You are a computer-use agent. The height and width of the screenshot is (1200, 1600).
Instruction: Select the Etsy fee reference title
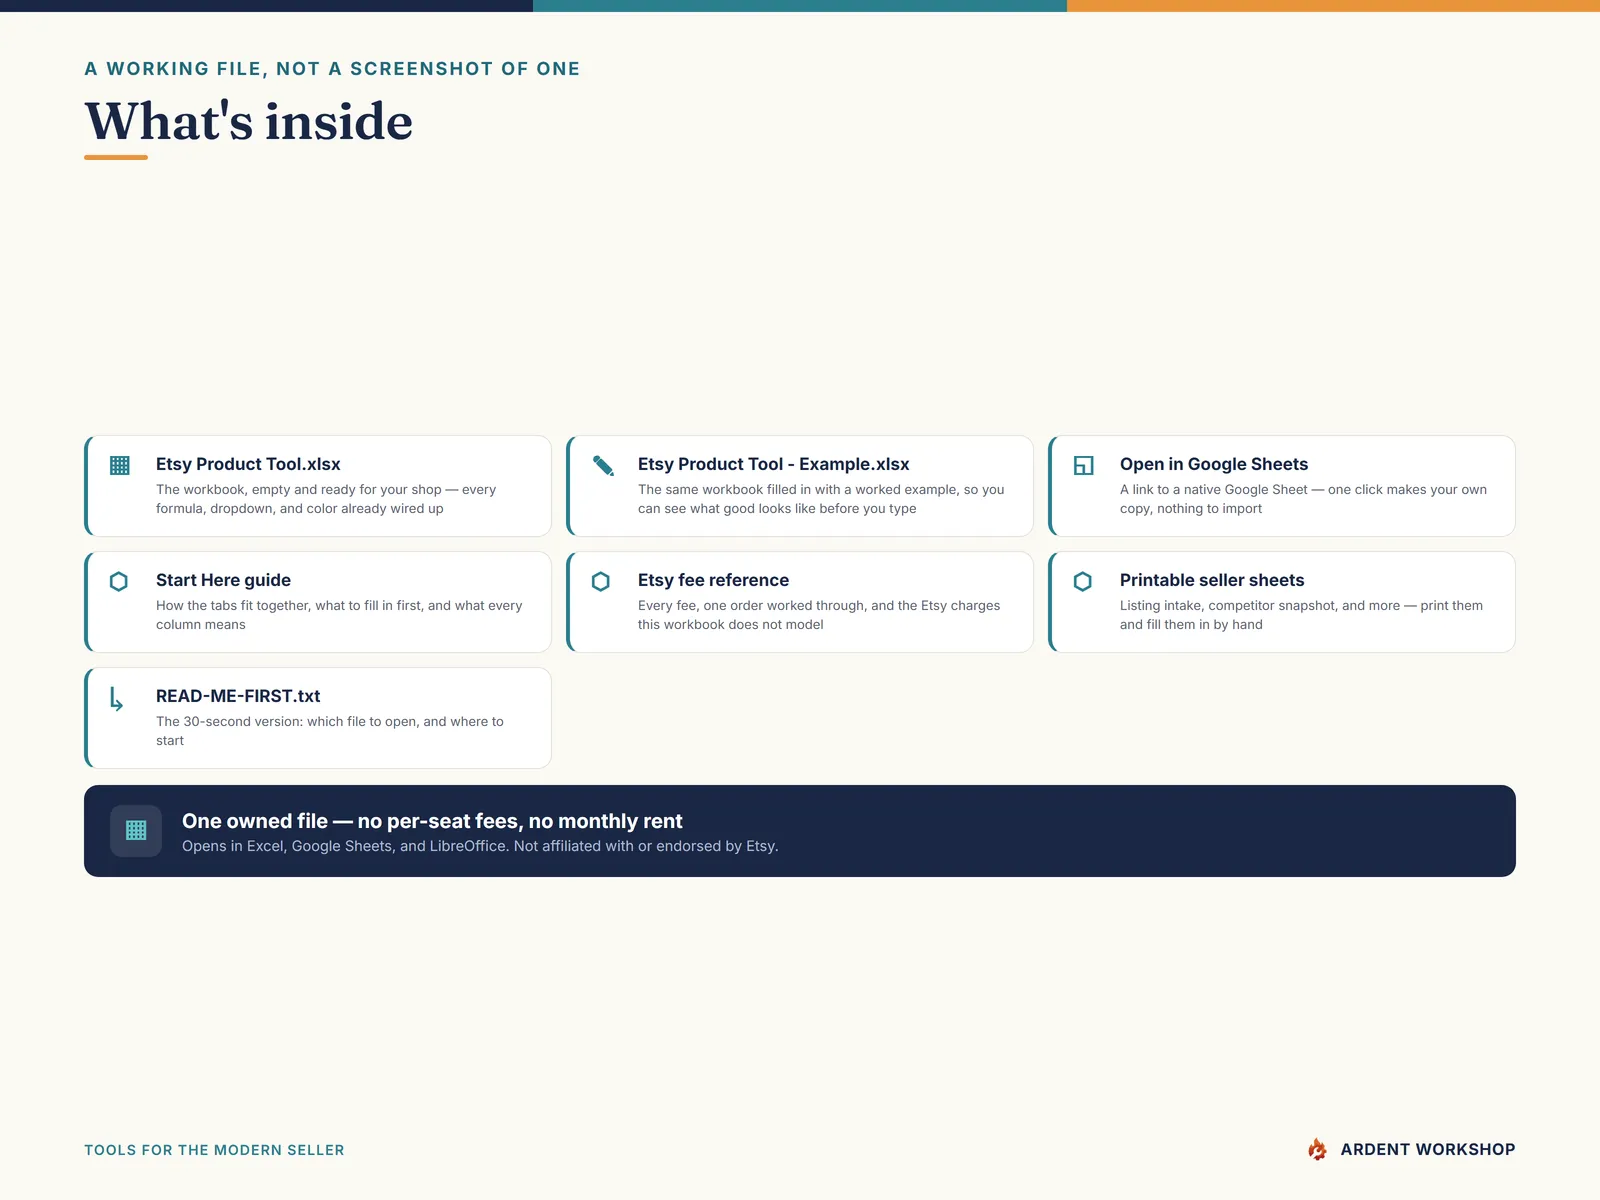[713, 580]
